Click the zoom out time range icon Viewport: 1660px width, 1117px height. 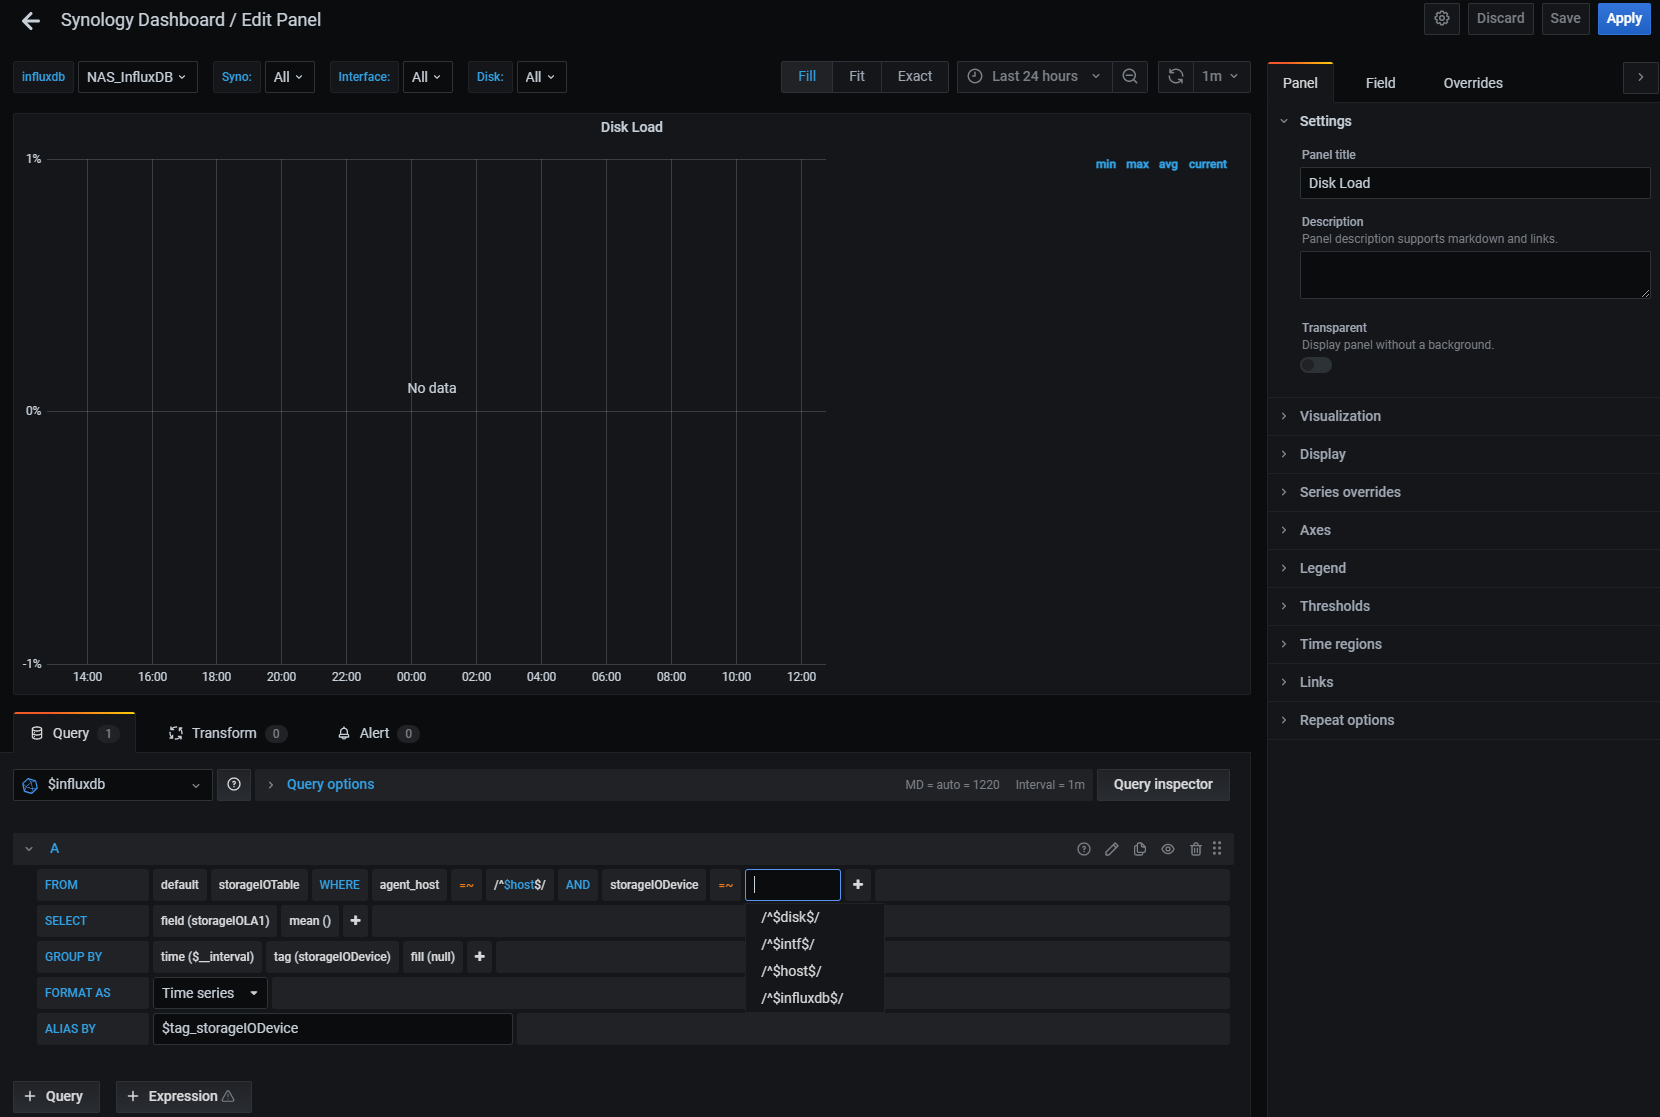pyautogui.click(x=1129, y=77)
